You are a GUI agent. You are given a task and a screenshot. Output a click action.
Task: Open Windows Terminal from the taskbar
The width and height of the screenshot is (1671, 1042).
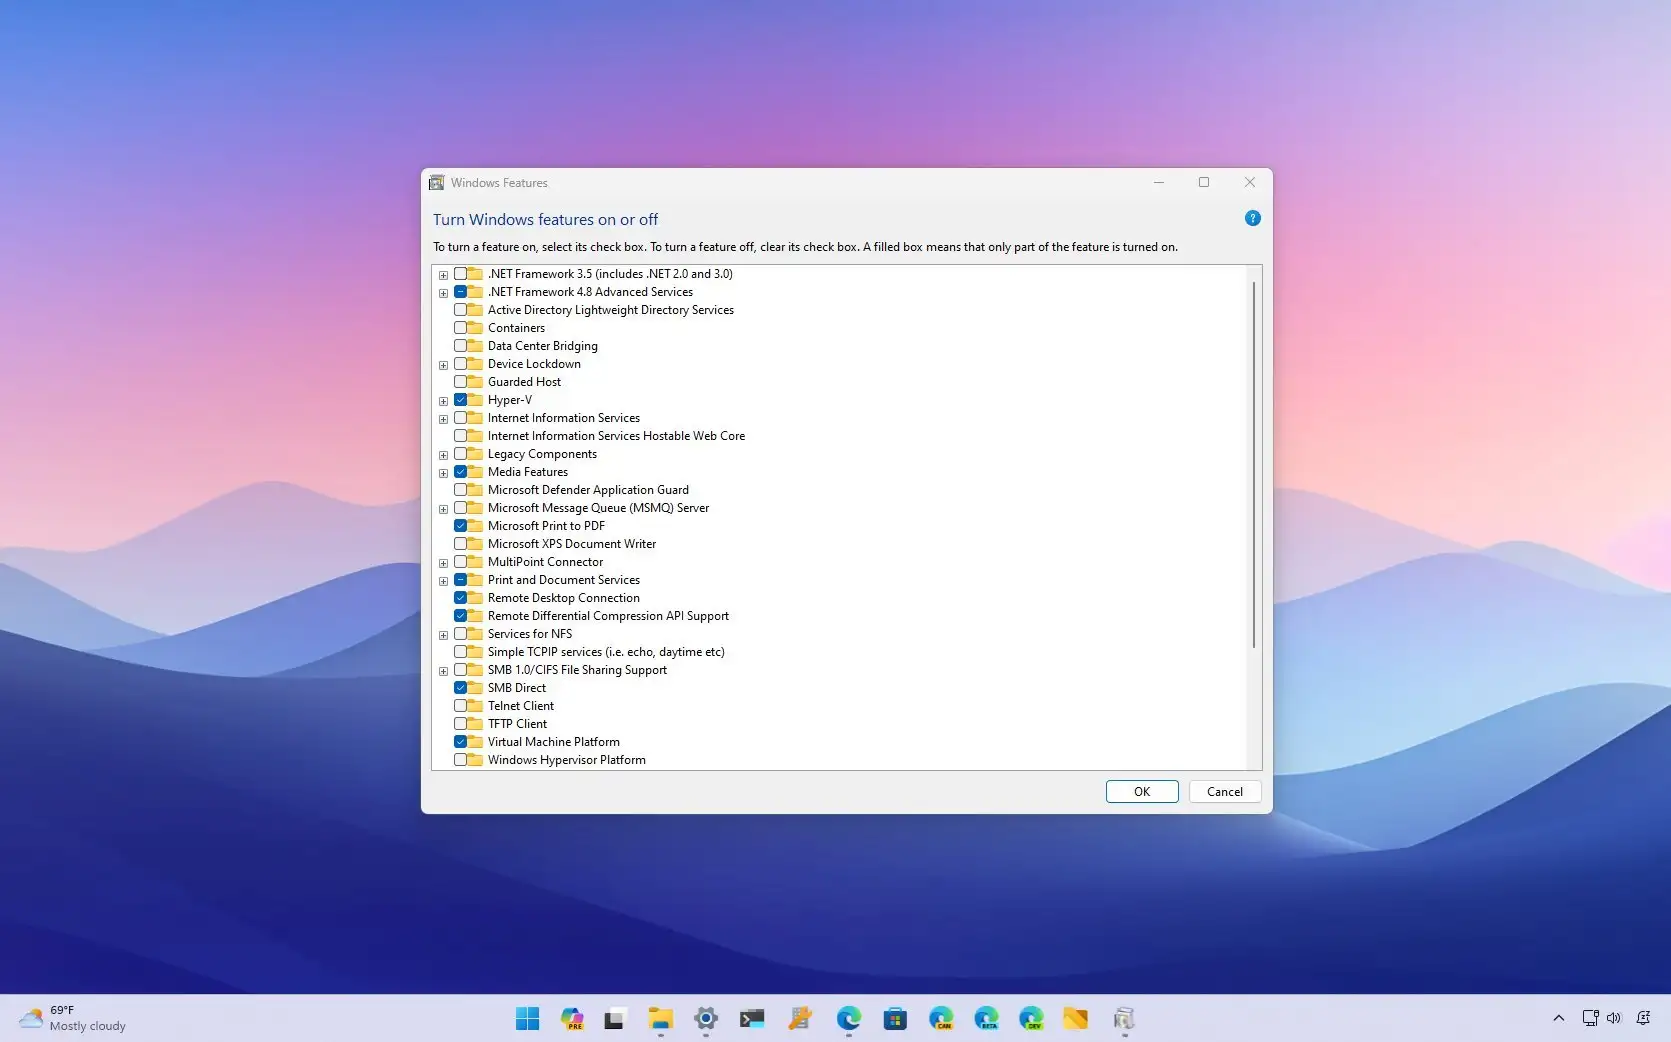[752, 1019]
